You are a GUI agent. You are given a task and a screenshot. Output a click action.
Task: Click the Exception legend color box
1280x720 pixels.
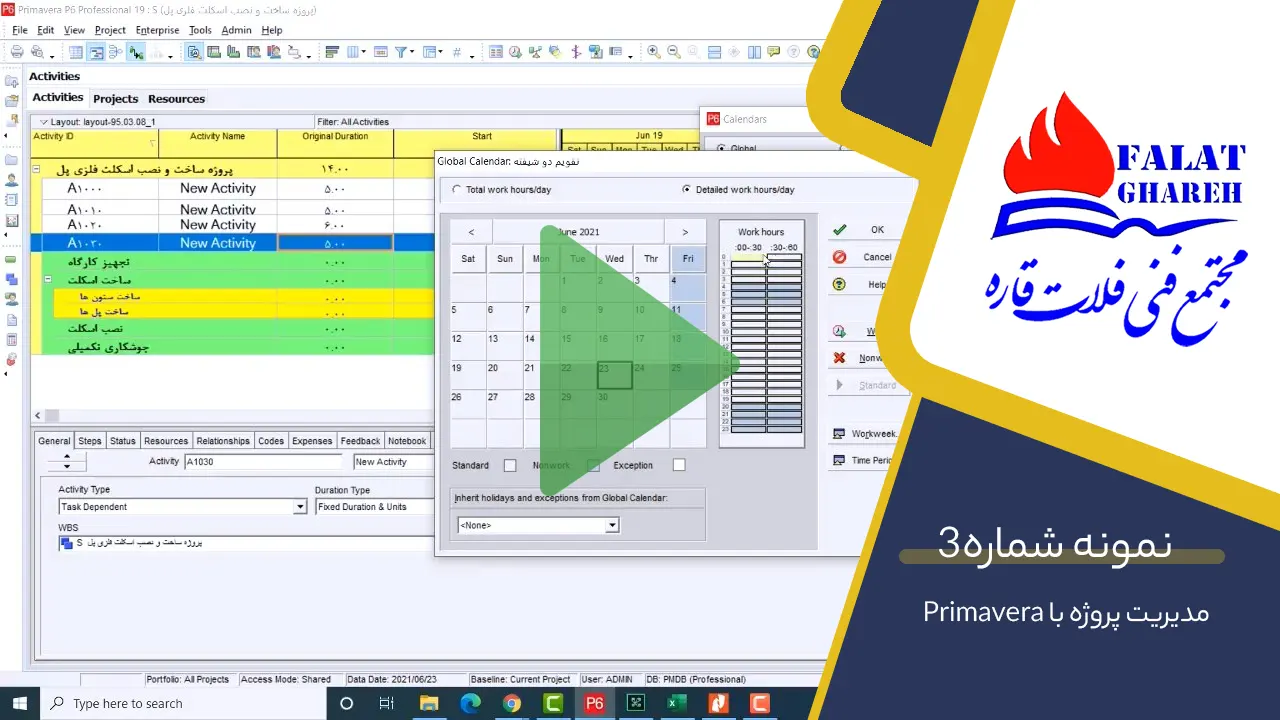[679, 466]
